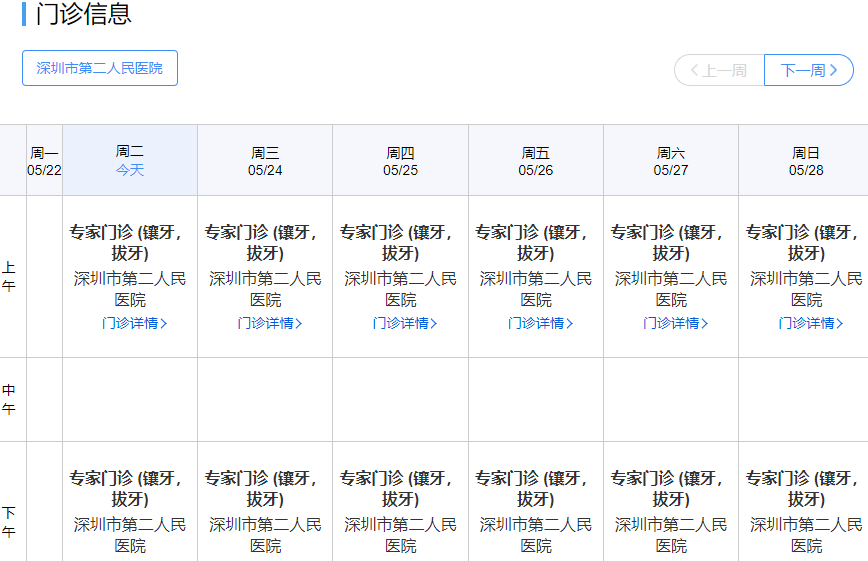Open 门诊详情 for Wednesday 05/24 morning
This screenshot has width=868, height=561.
pyautogui.click(x=269, y=323)
